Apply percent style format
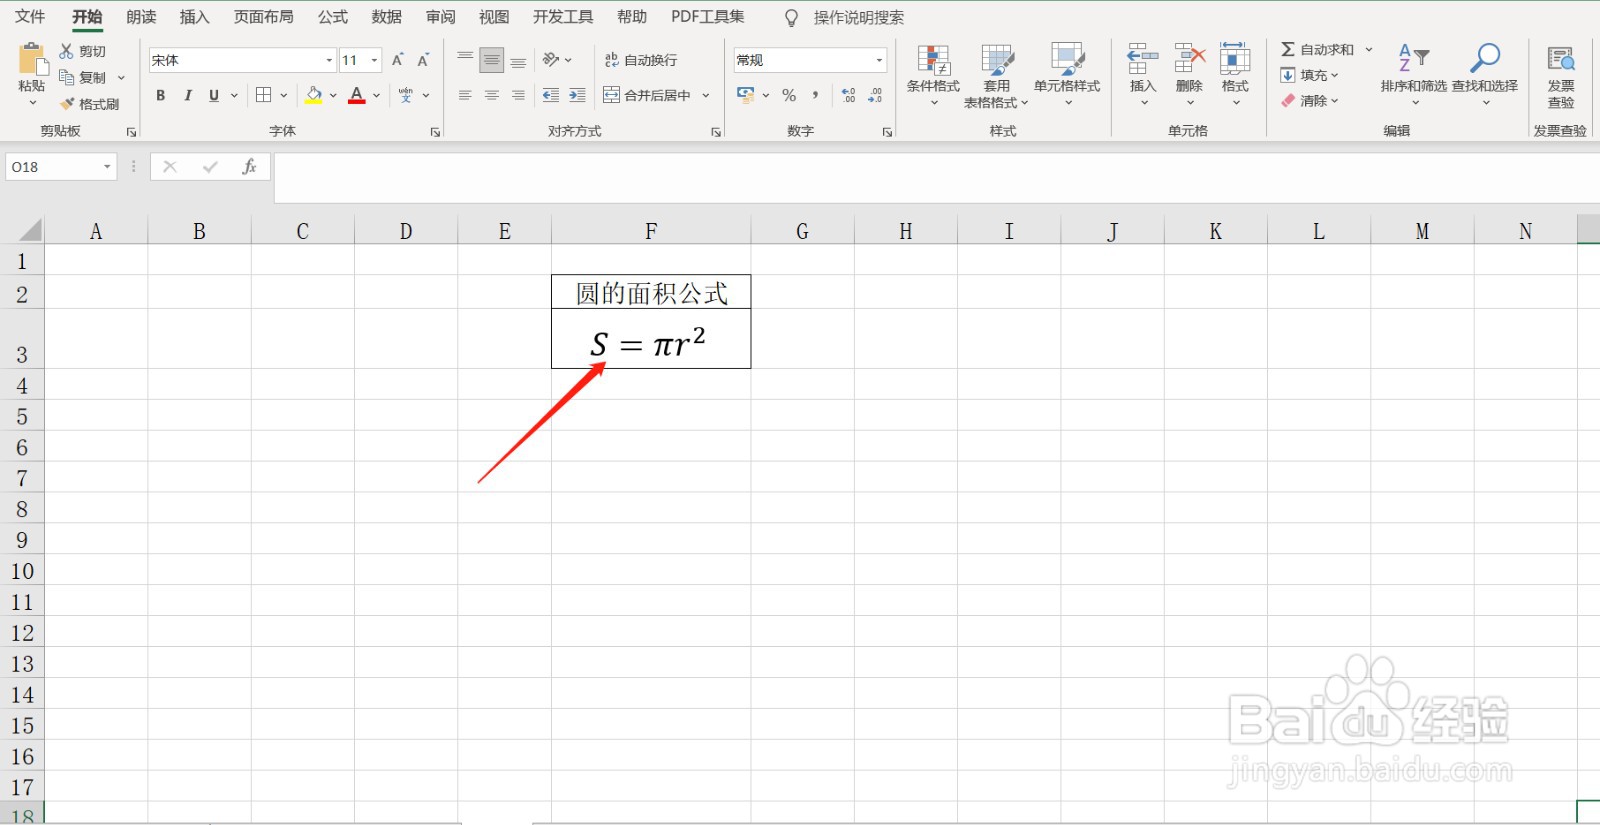The image size is (1600, 825). coord(789,95)
